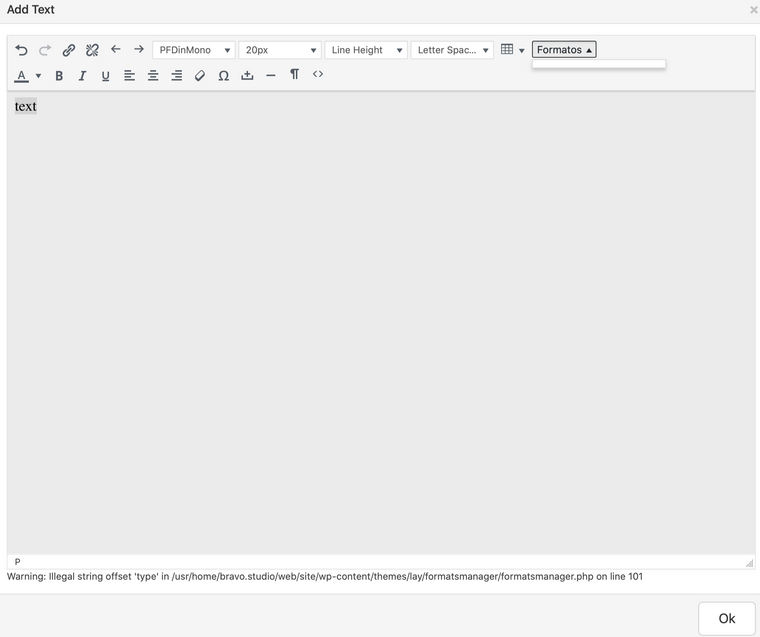This screenshot has height=637, width=760.
Task: Click the left arrow icon in toolbar
Action: [x=116, y=49]
